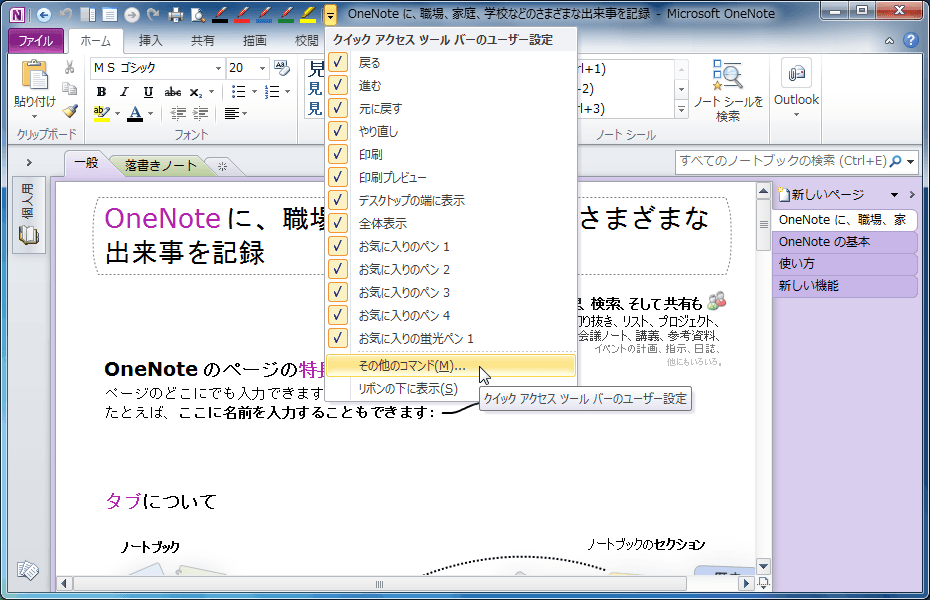Click the Dock to Desktop icon
Viewport: 930px width, 600px height.
[88, 14]
